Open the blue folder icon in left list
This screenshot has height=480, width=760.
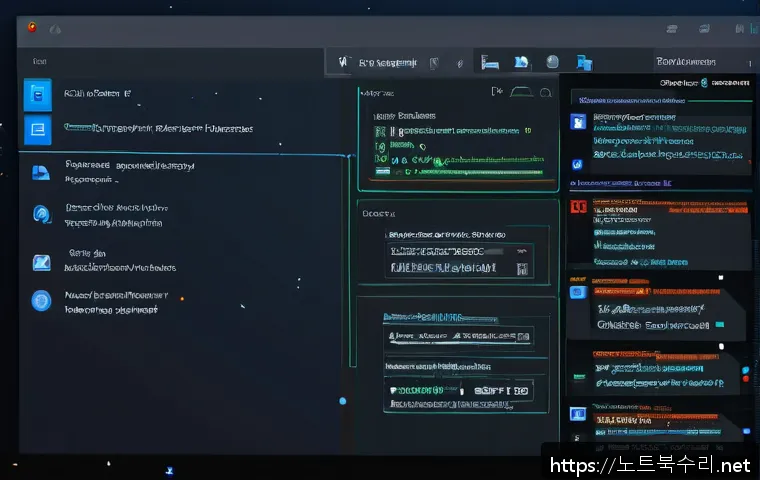[x=41, y=172]
